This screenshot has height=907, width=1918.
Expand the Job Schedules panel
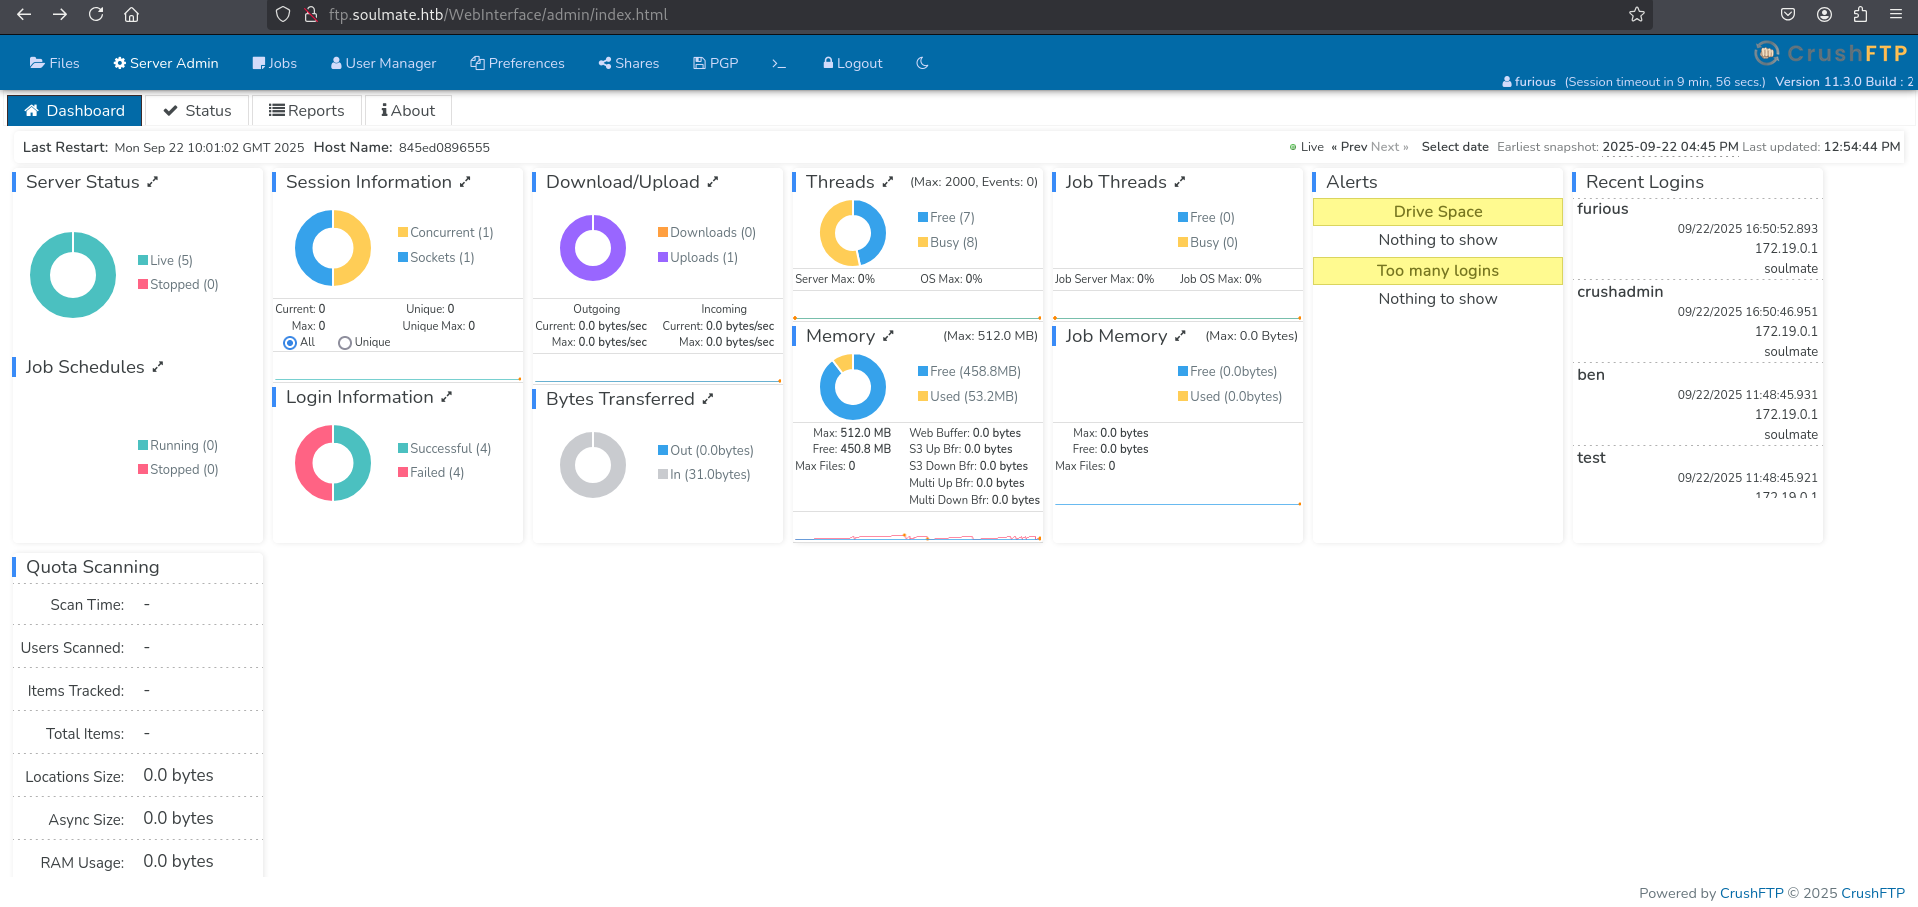[x=157, y=367]
